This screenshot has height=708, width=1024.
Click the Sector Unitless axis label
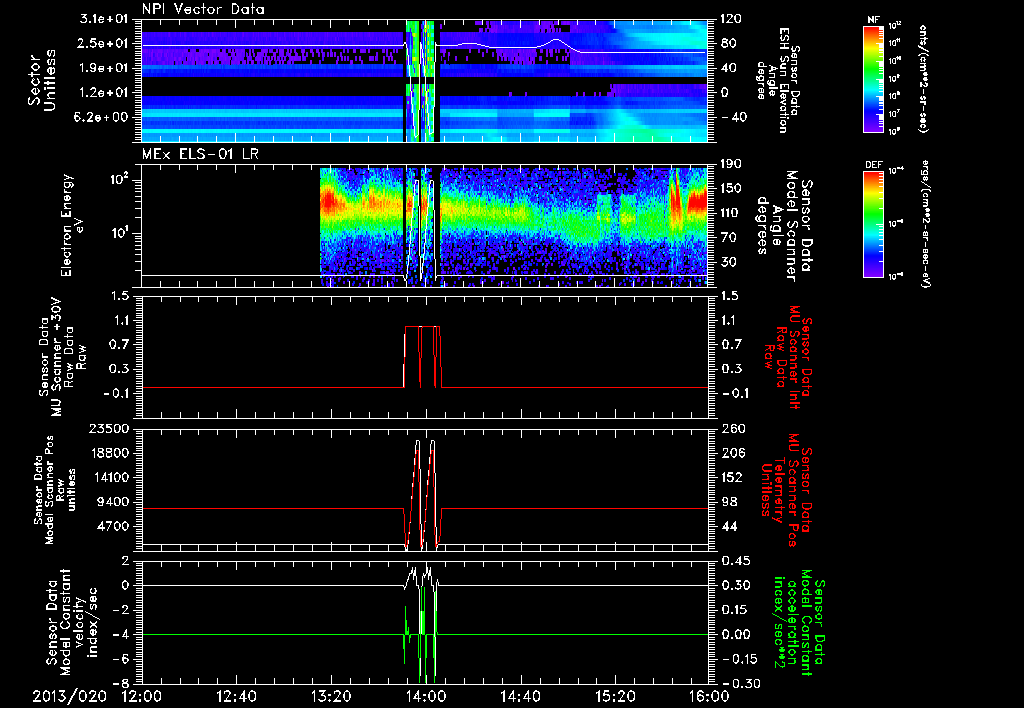tap(41, 79)
